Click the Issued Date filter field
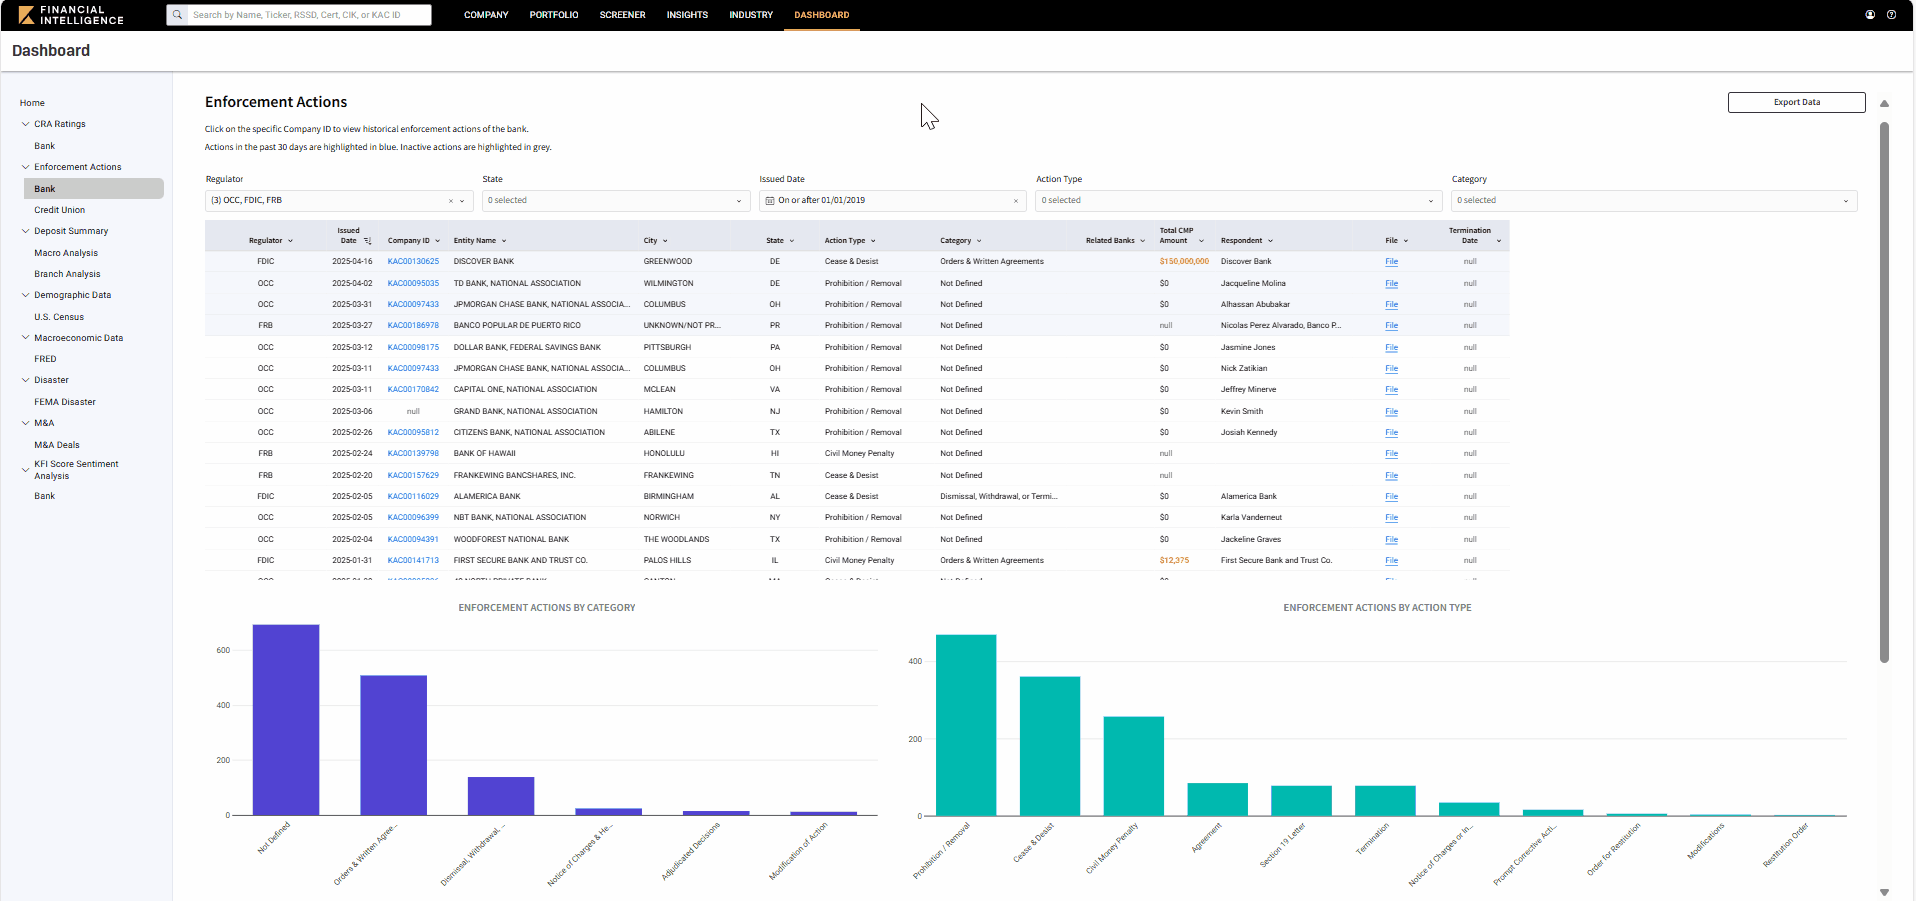This screenshot has height=901, width=1916. (893, 201)
